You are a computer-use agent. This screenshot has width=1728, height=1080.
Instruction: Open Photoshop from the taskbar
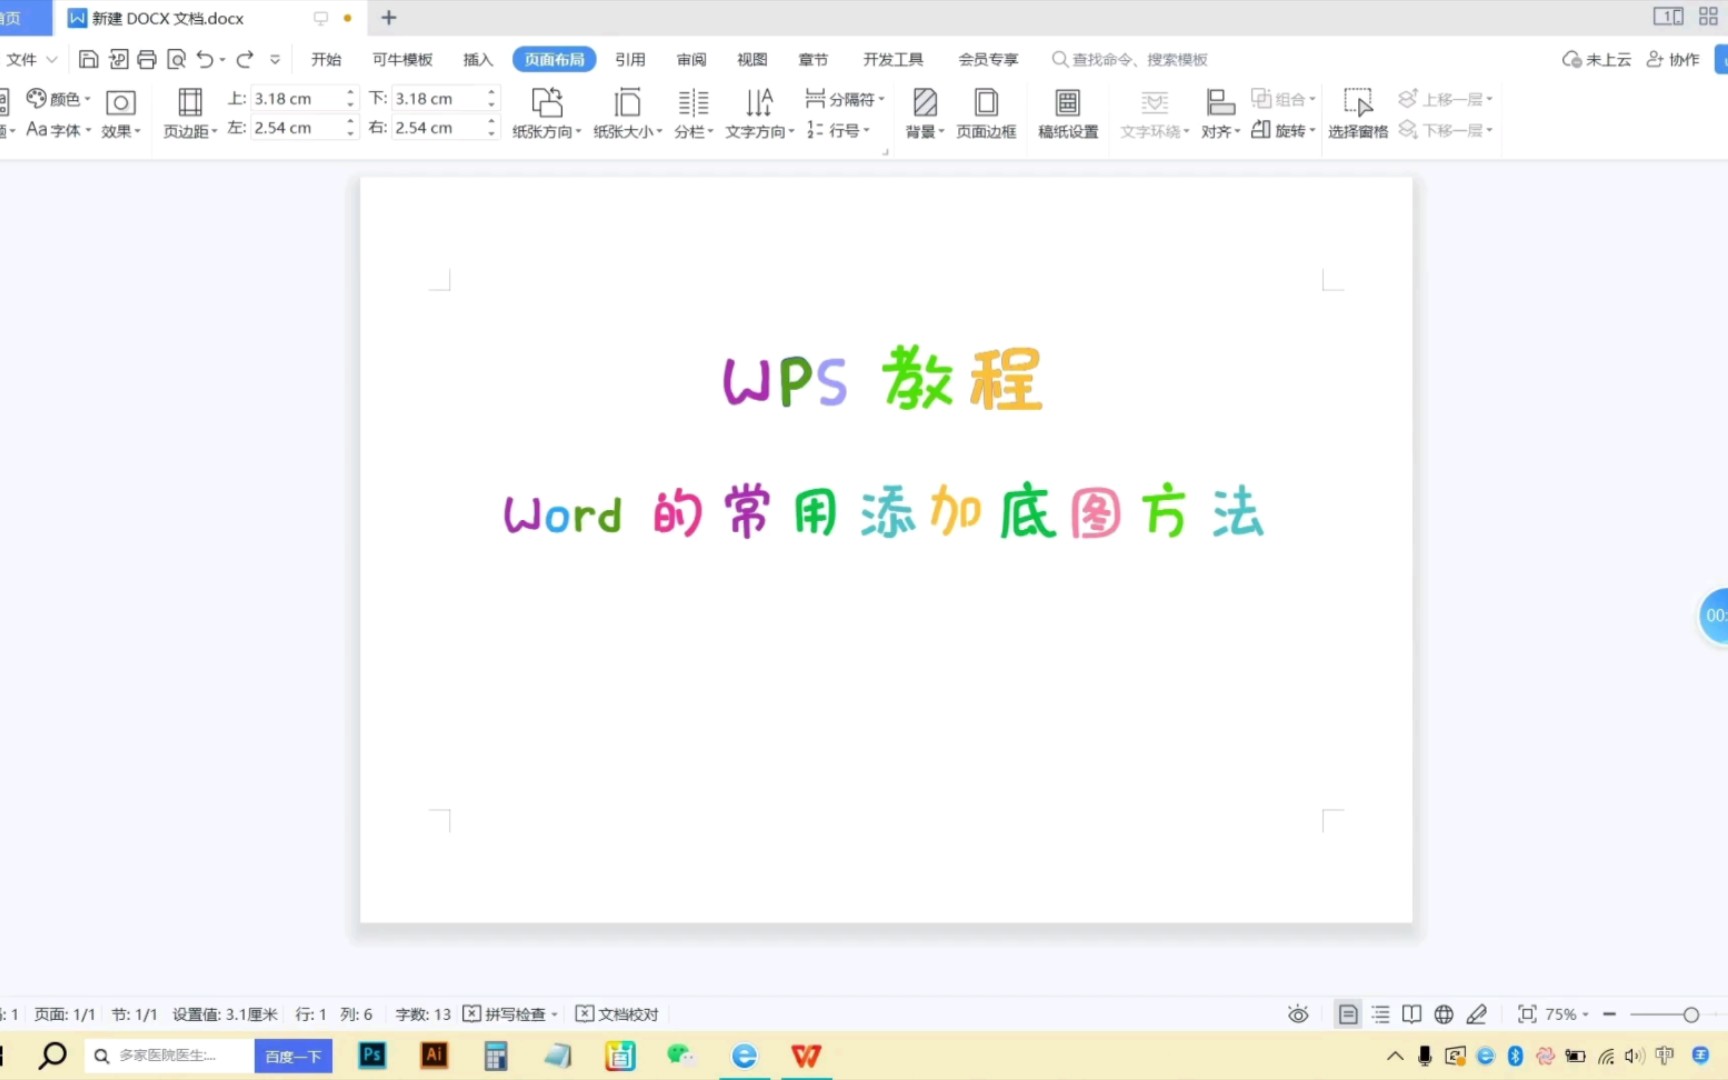(x=372, y=1055)
